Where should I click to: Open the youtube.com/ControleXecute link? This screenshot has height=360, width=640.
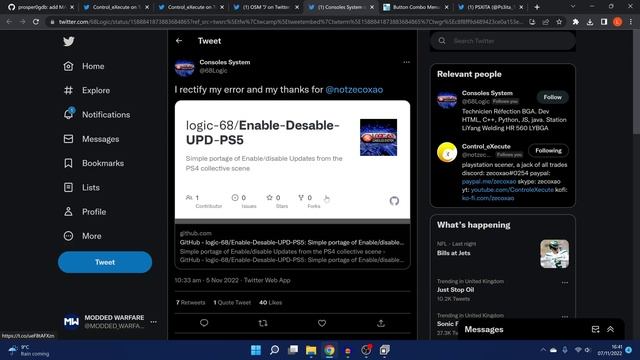pos(512,190)
